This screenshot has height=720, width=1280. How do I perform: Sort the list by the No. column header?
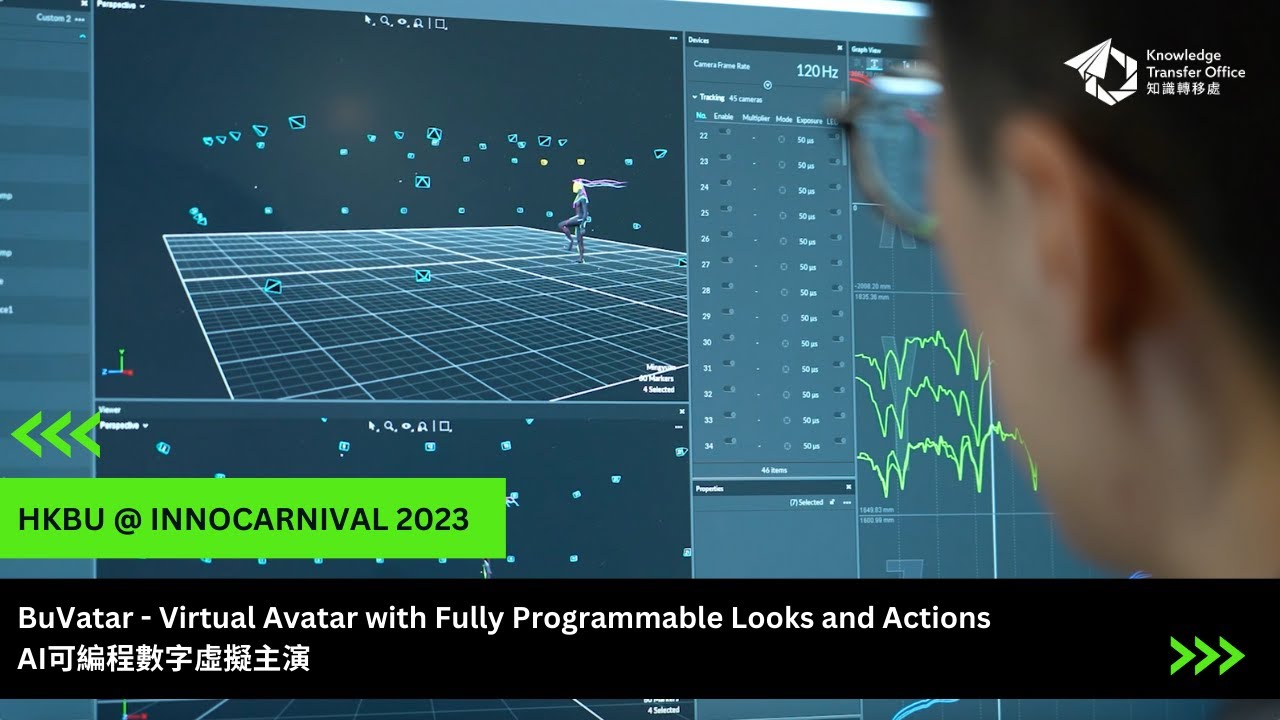tap(702, 117)
